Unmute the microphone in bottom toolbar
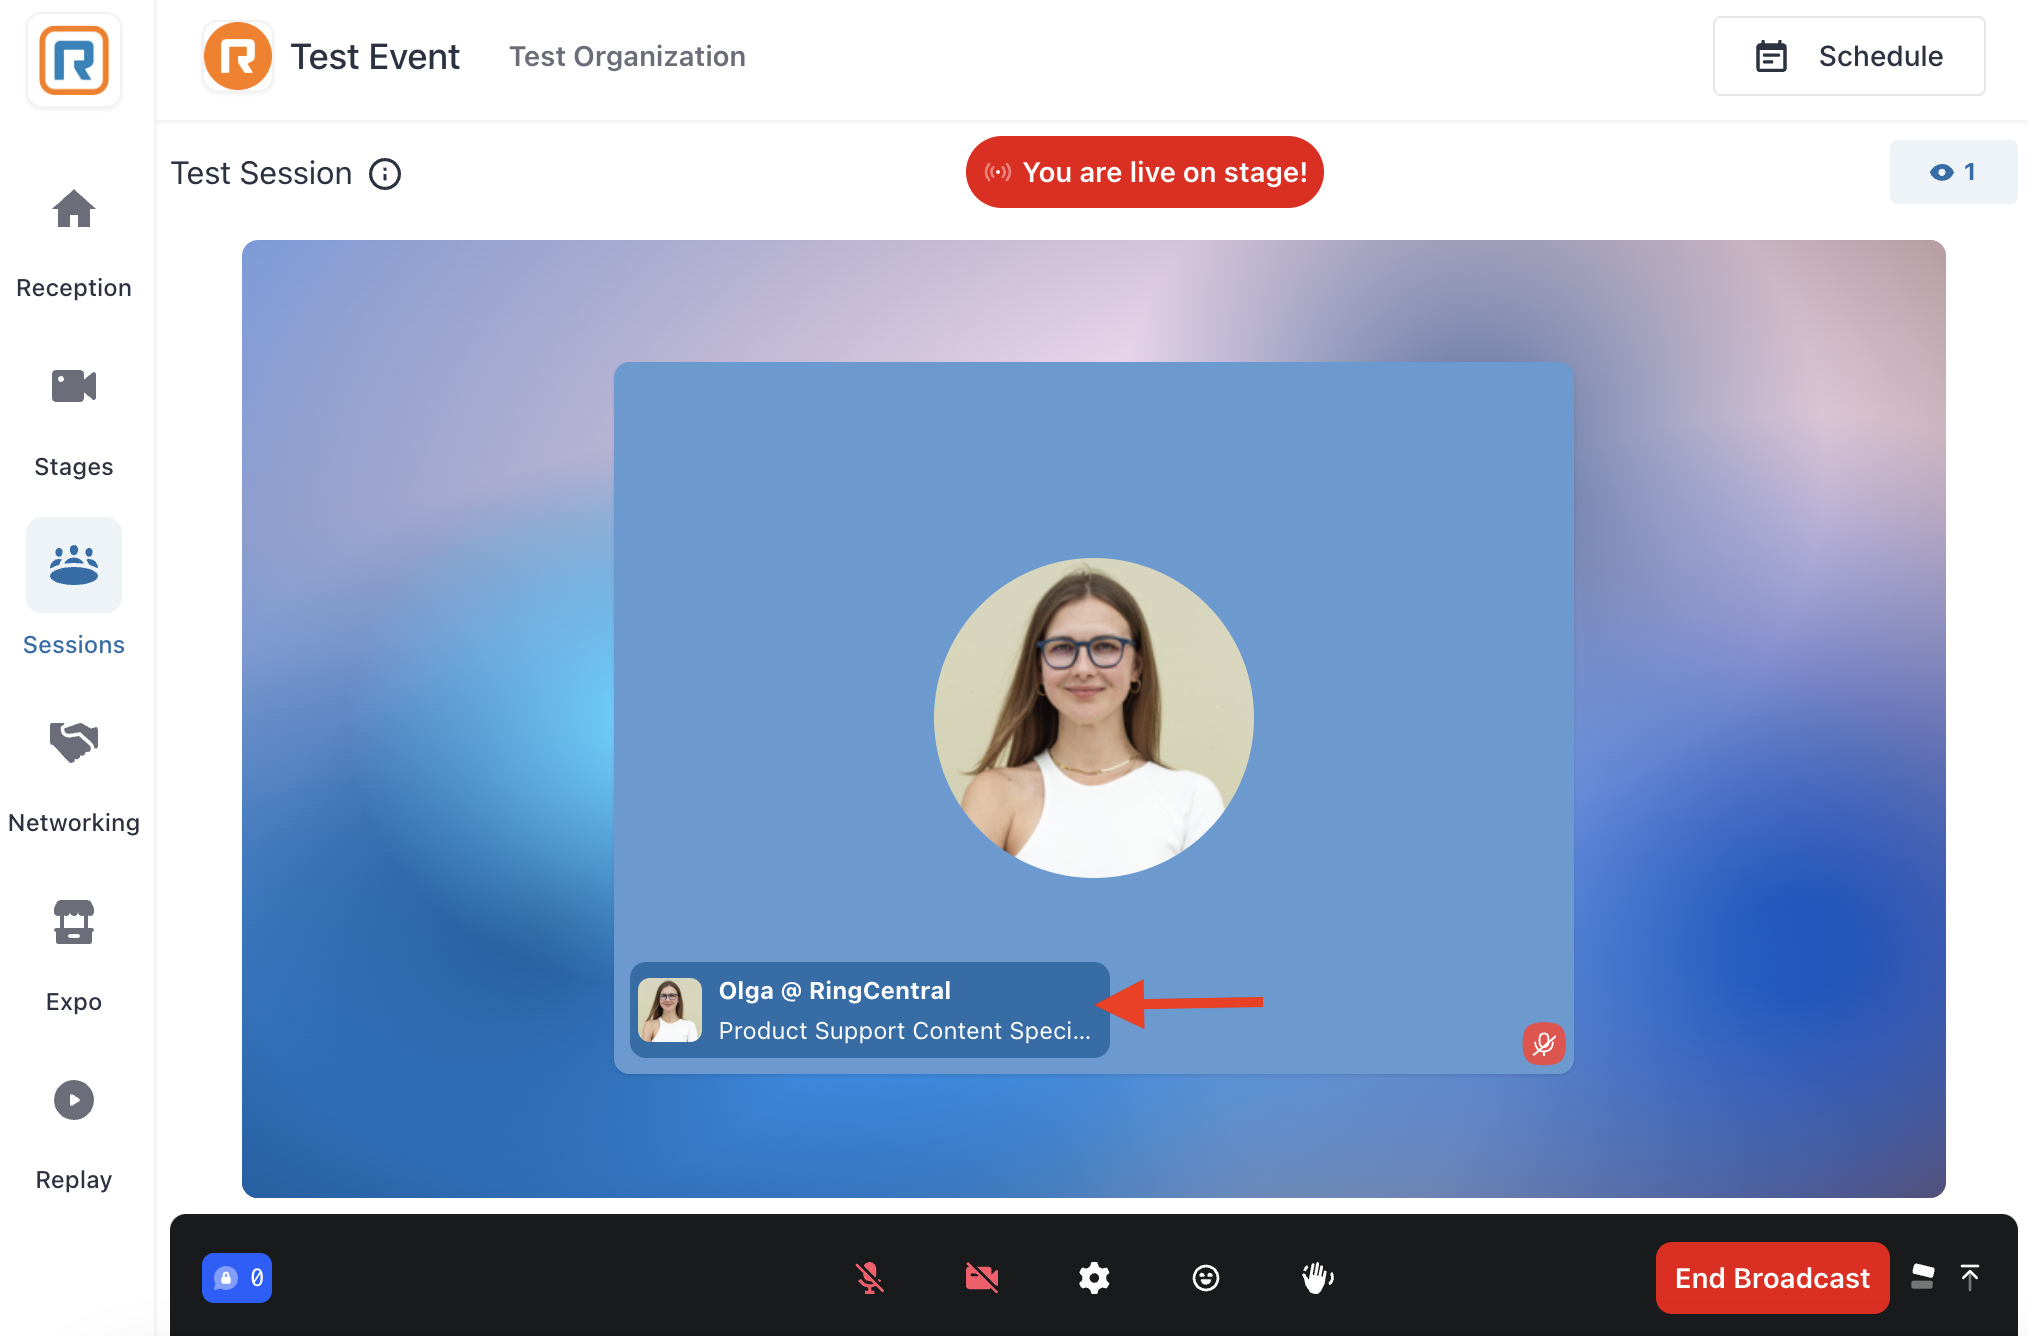The height and width of the screenshot is (1336, 2028). pos(870,1277)
